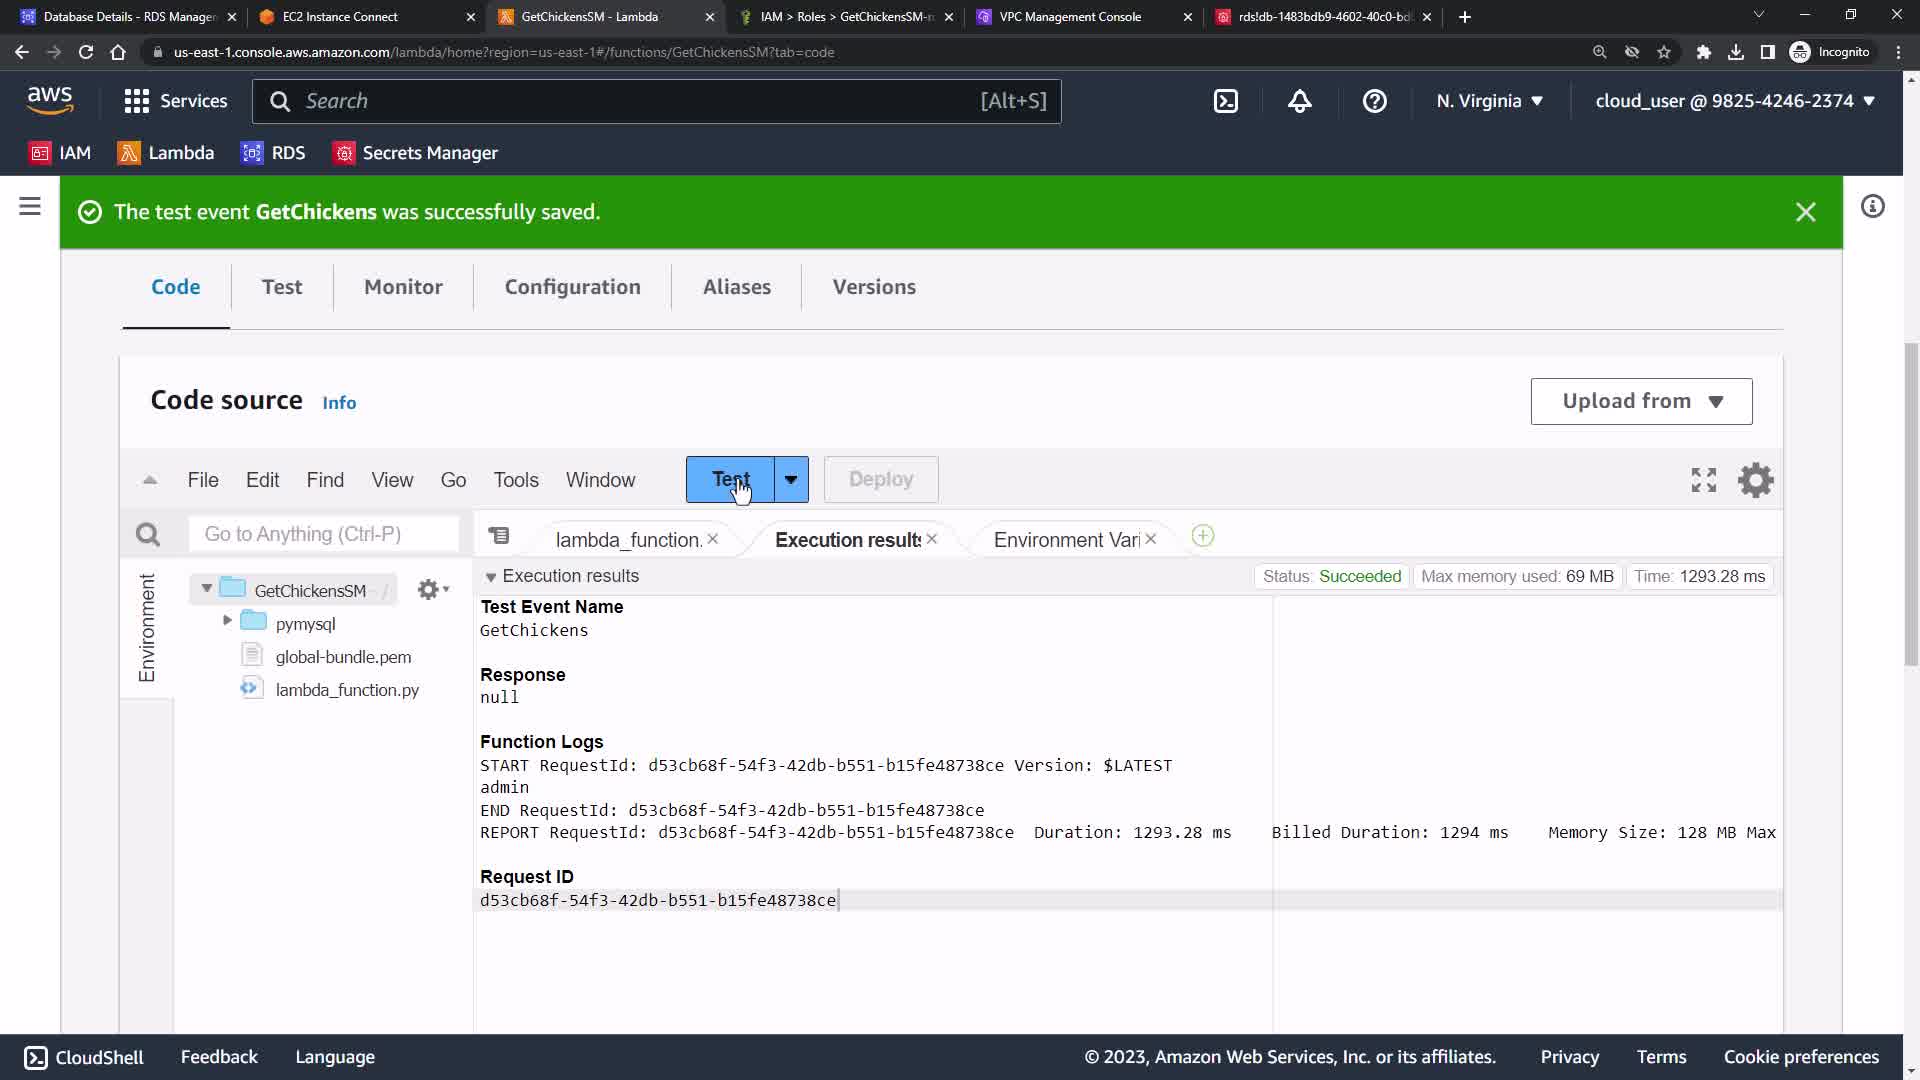Viewport: 1920px width, 1080px height.
Task: Add a new editor tab with the plus icon
Action: pos(1203,536)
